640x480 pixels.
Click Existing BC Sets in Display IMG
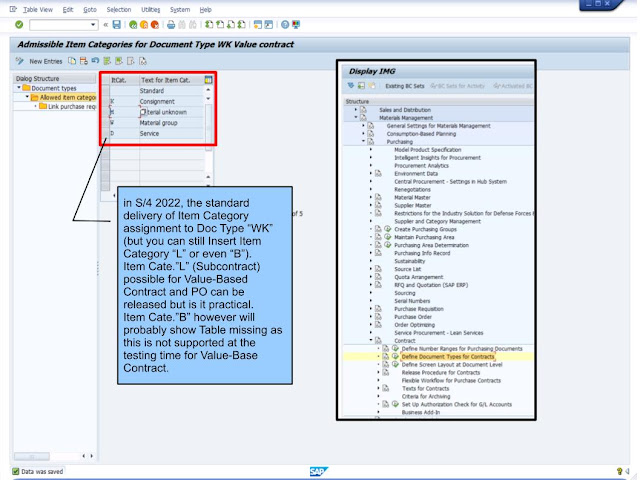(x=404, y=86)
